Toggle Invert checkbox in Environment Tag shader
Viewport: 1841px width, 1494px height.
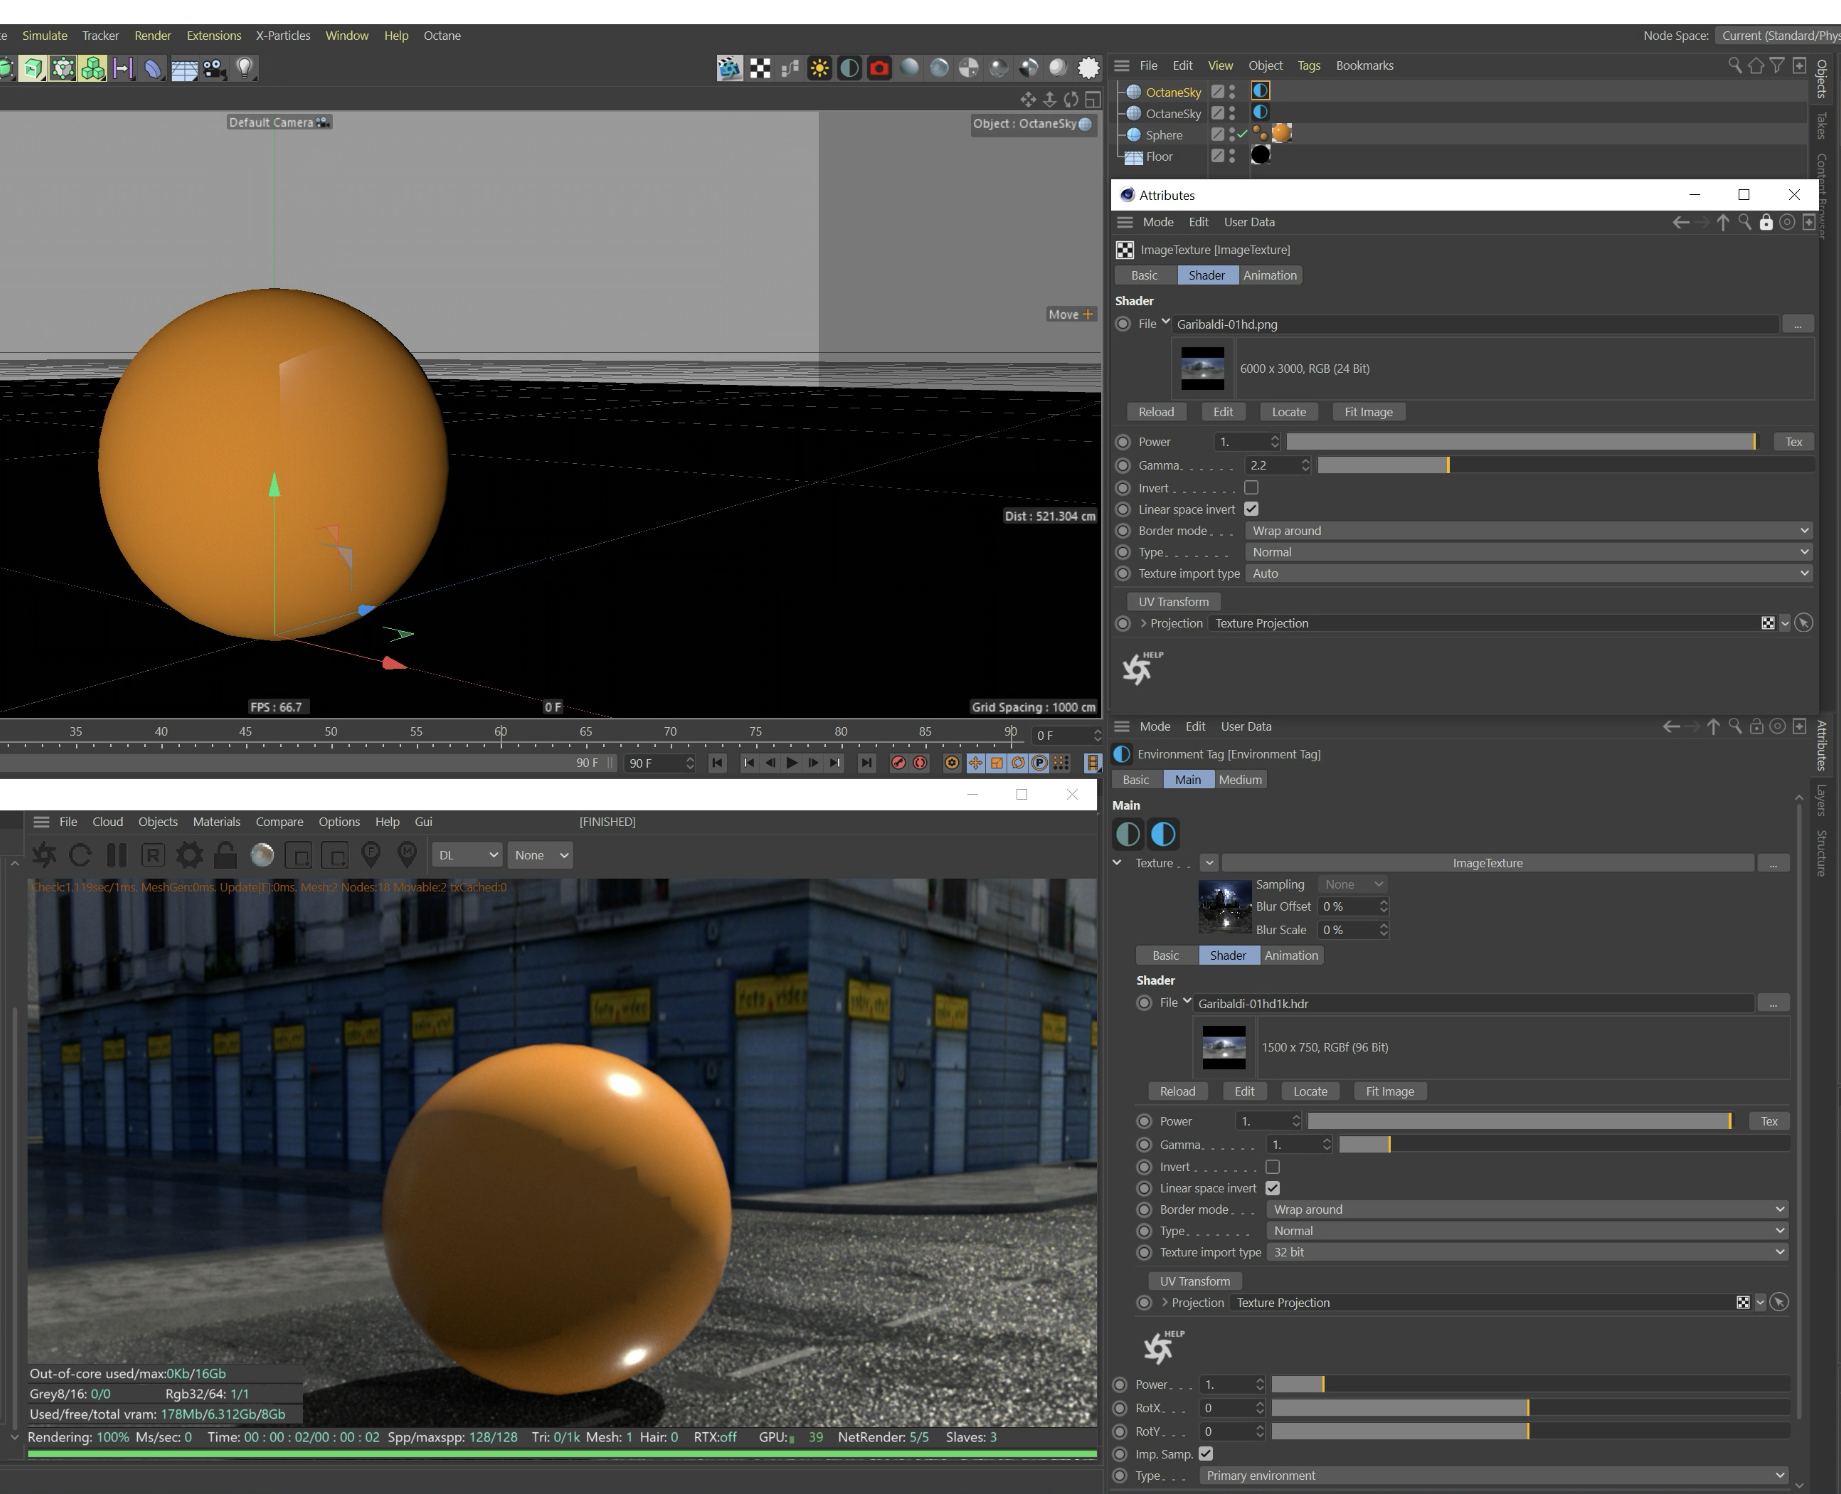(x=1273, y=1167)
